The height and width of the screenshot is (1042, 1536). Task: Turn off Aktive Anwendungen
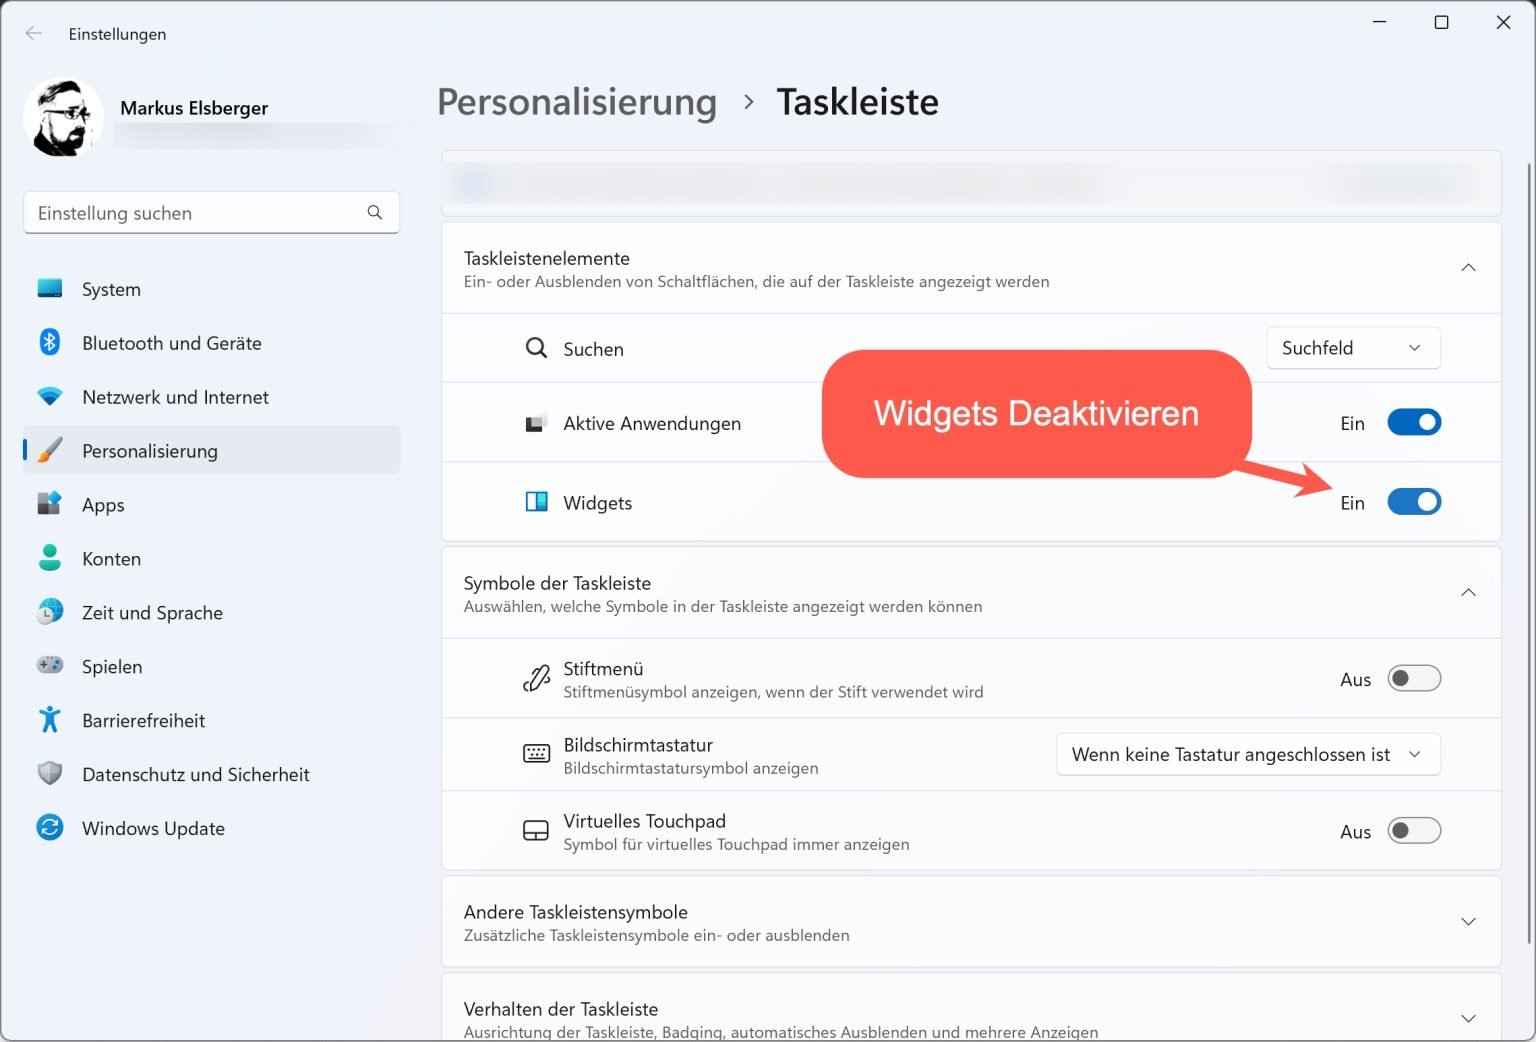pyautogui.click(x=1414, y=422)
